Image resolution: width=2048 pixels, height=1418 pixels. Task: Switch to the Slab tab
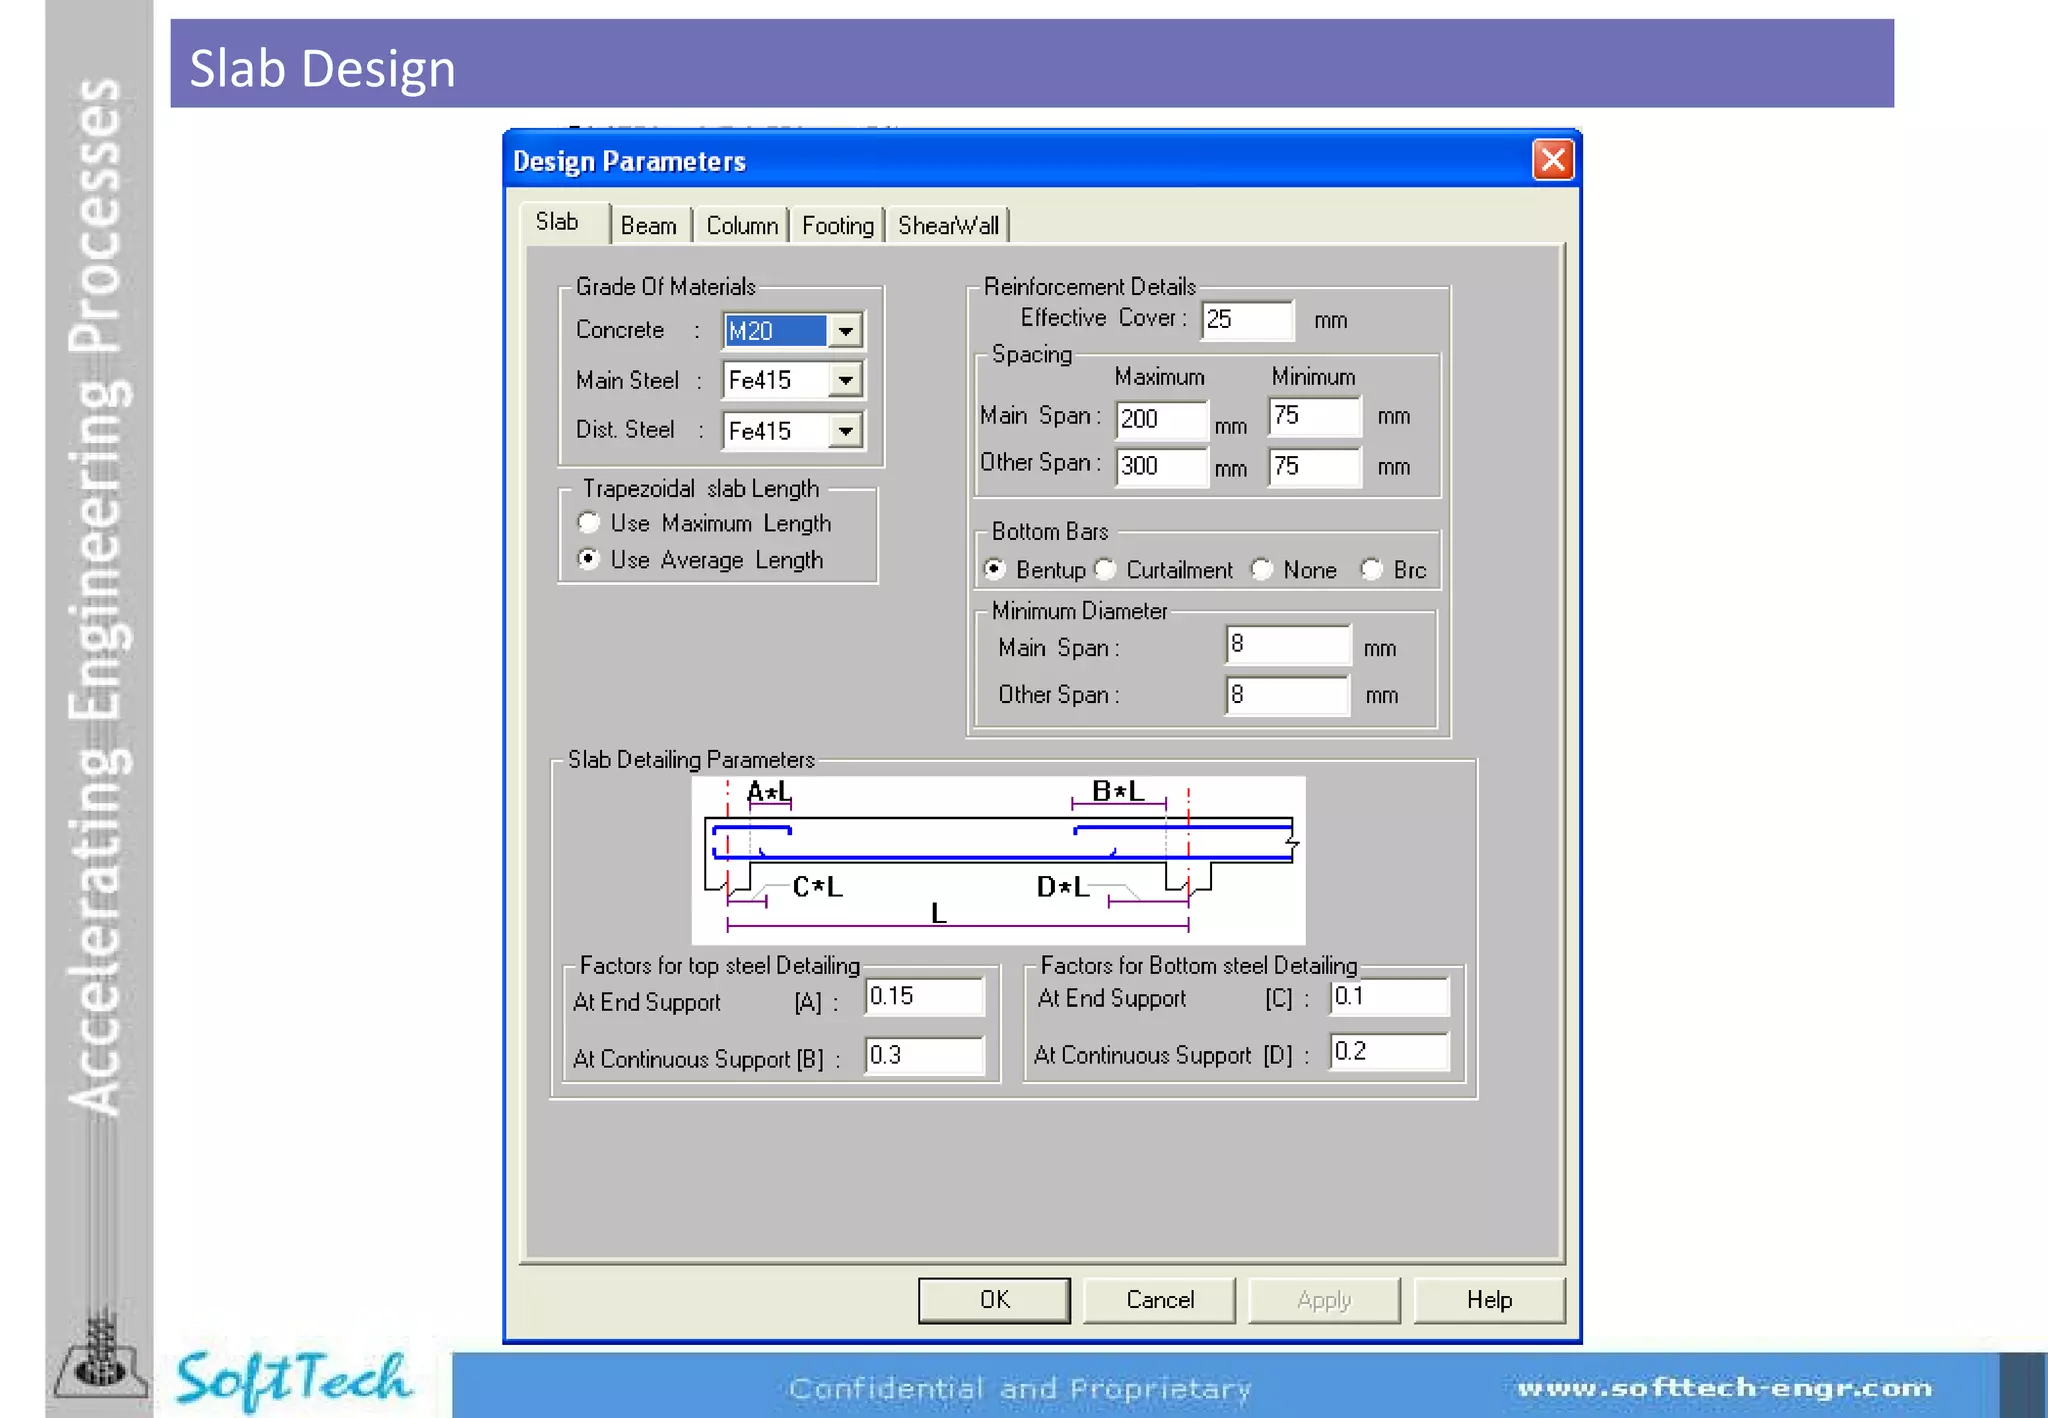558,222
